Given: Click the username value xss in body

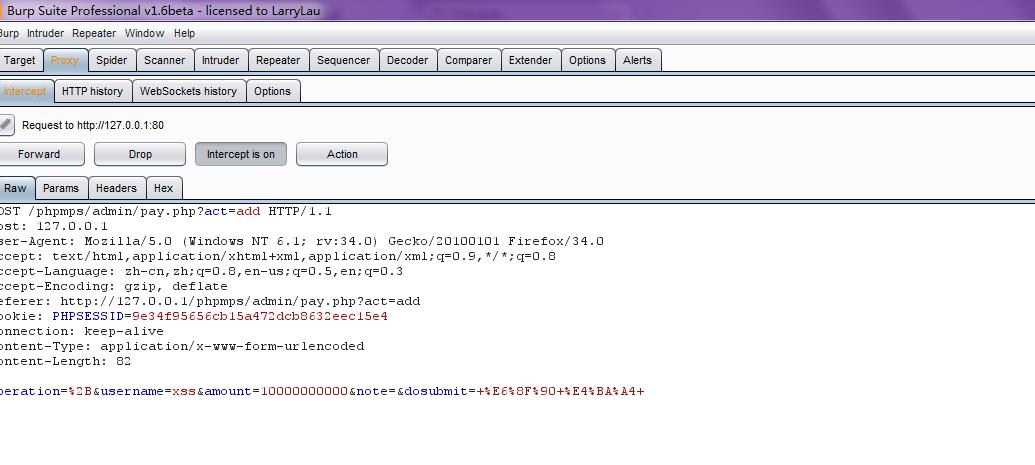Looking at the screenshot, I should tap(184, 392).
